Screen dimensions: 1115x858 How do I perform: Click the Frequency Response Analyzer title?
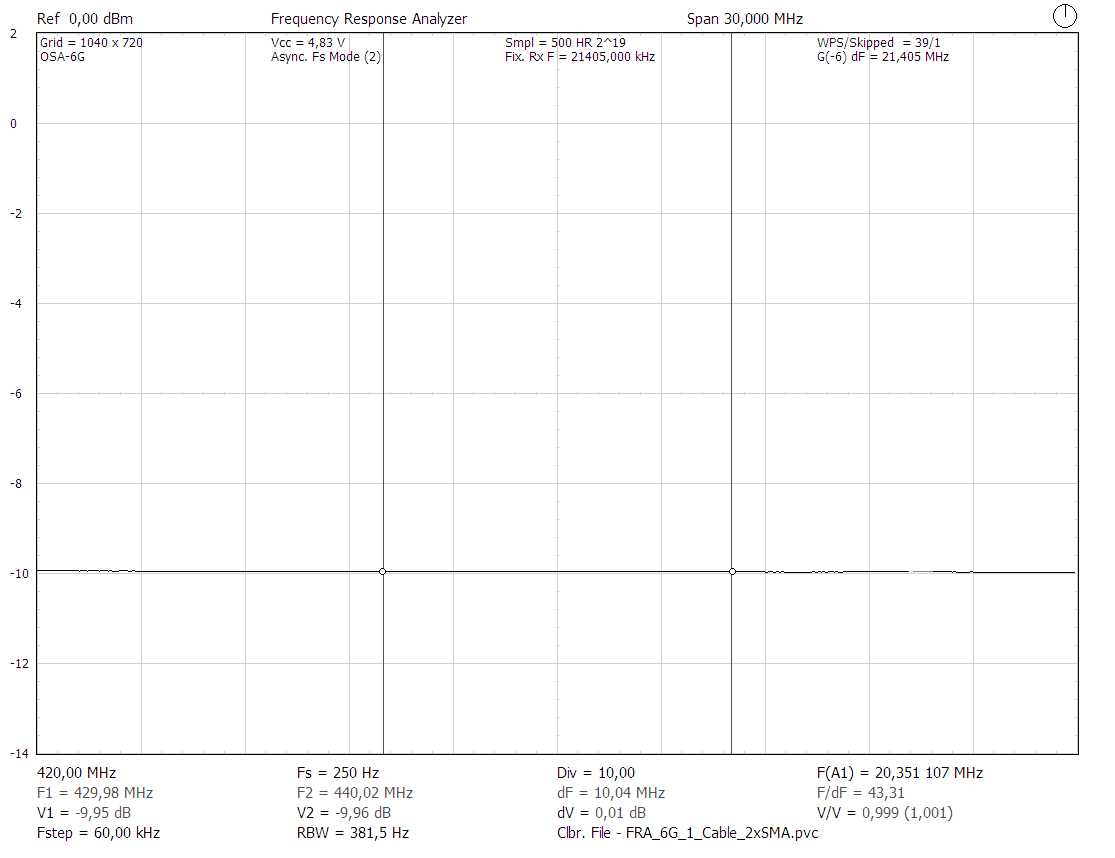pos(368,19)
